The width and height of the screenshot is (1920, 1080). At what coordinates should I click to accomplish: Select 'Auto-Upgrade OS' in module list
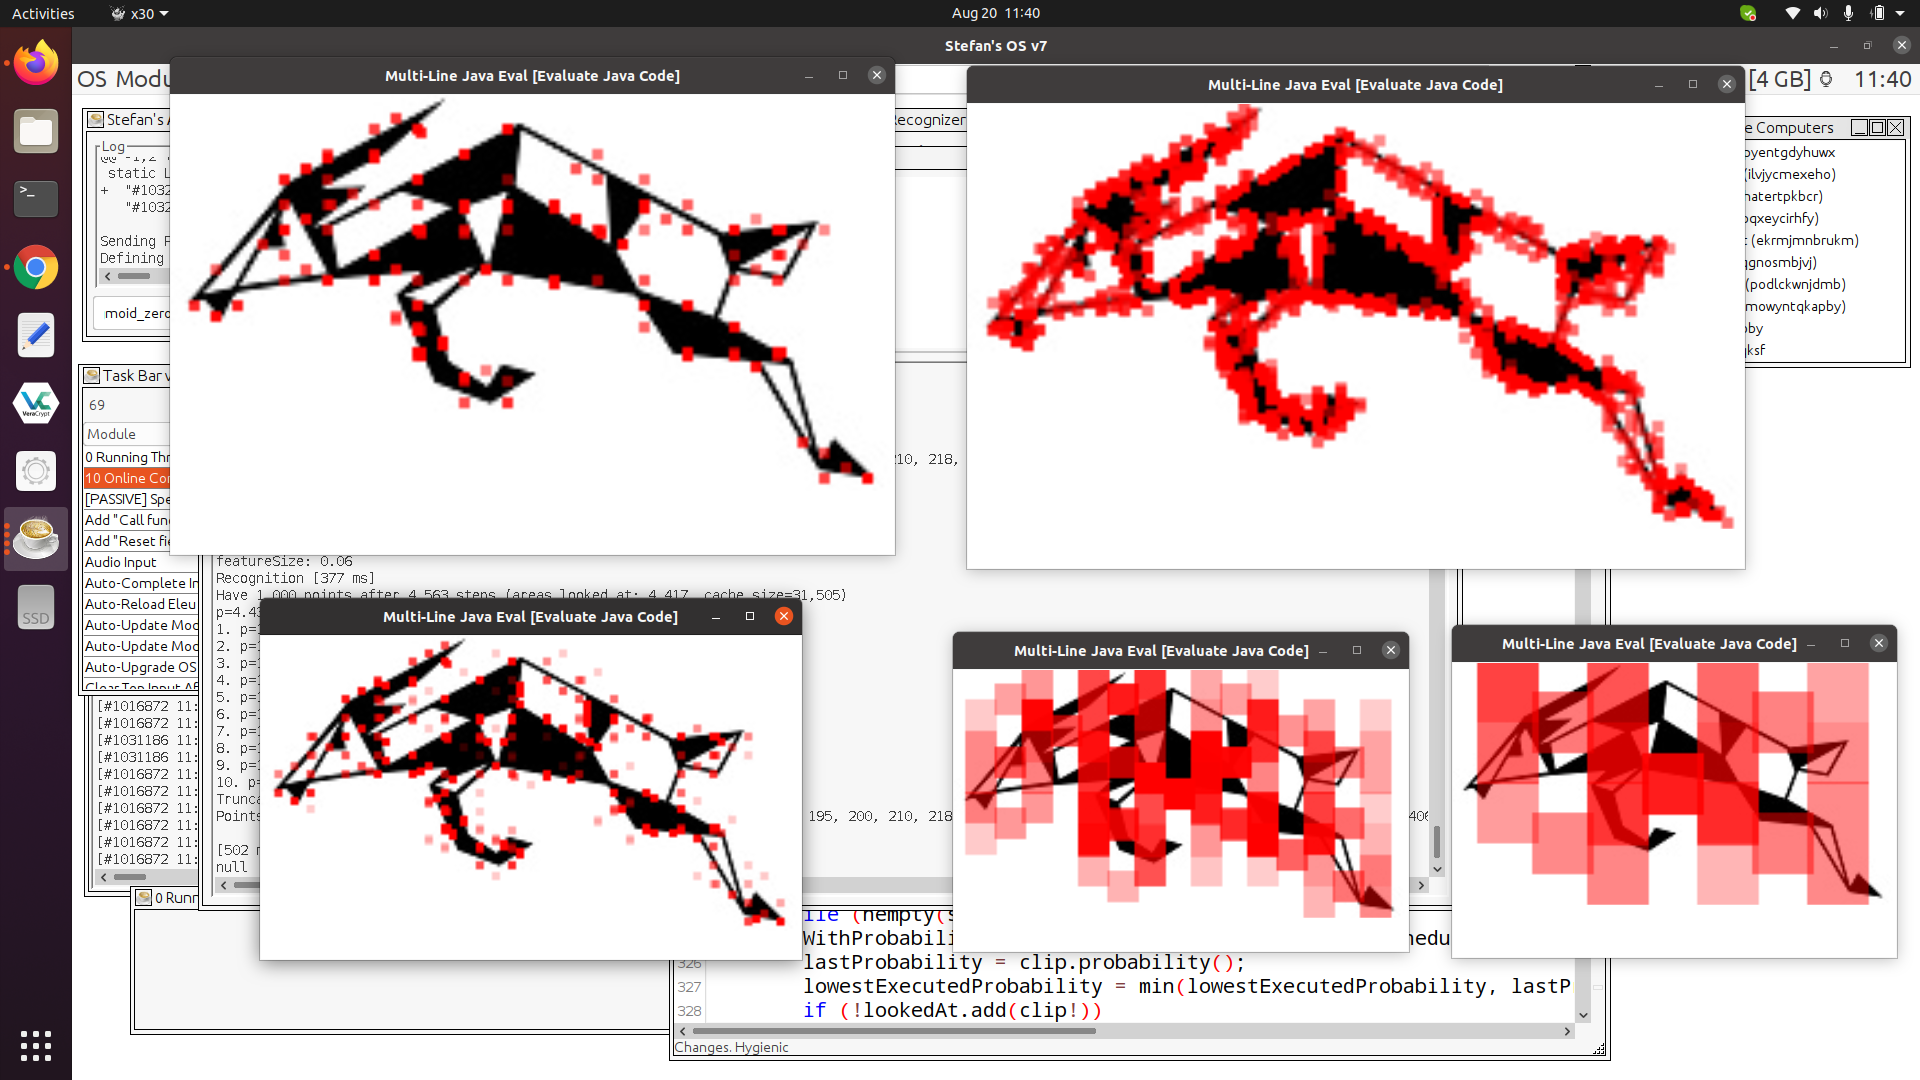(x=140, y=667)
